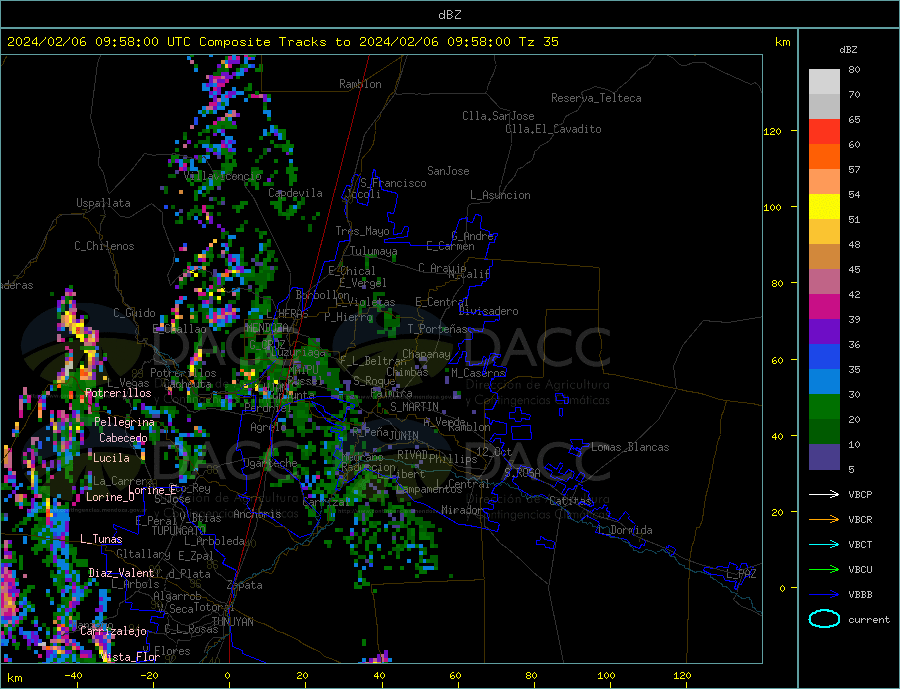Click the JUNIN city label
Screen dimensions: 900x689
coord(404,436)
